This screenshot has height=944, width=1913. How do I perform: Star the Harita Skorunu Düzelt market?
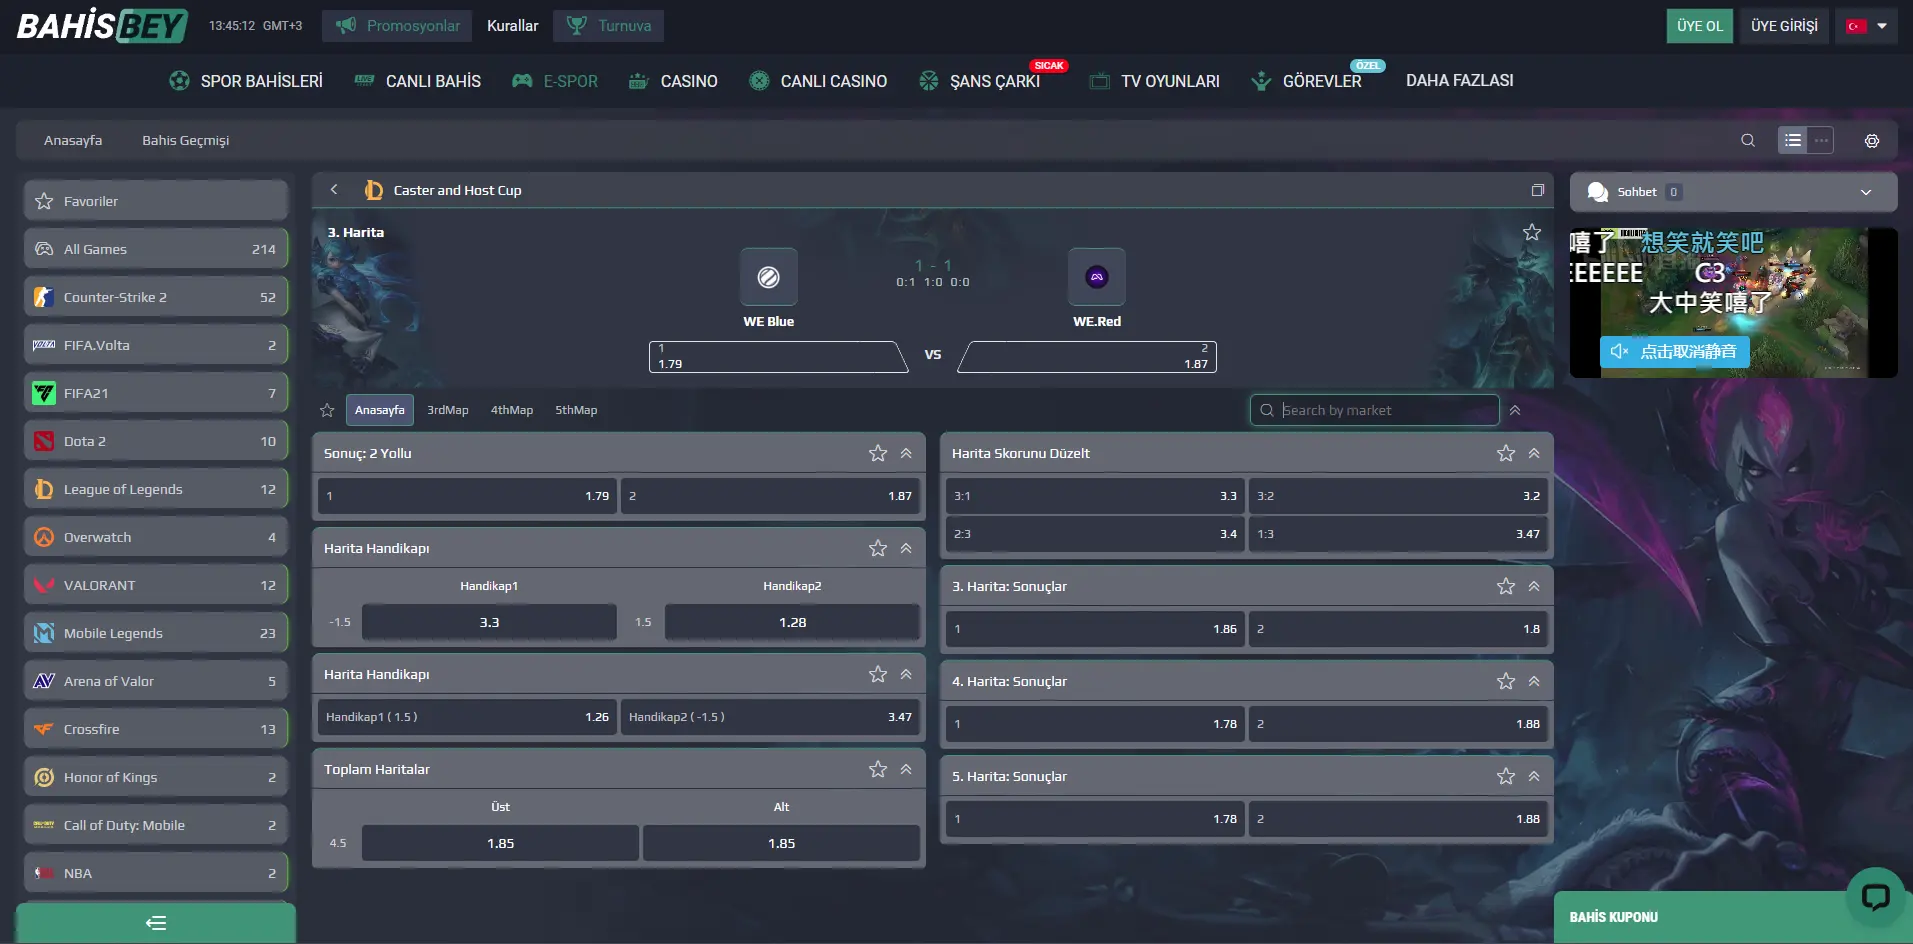(x=1506, y=453)
